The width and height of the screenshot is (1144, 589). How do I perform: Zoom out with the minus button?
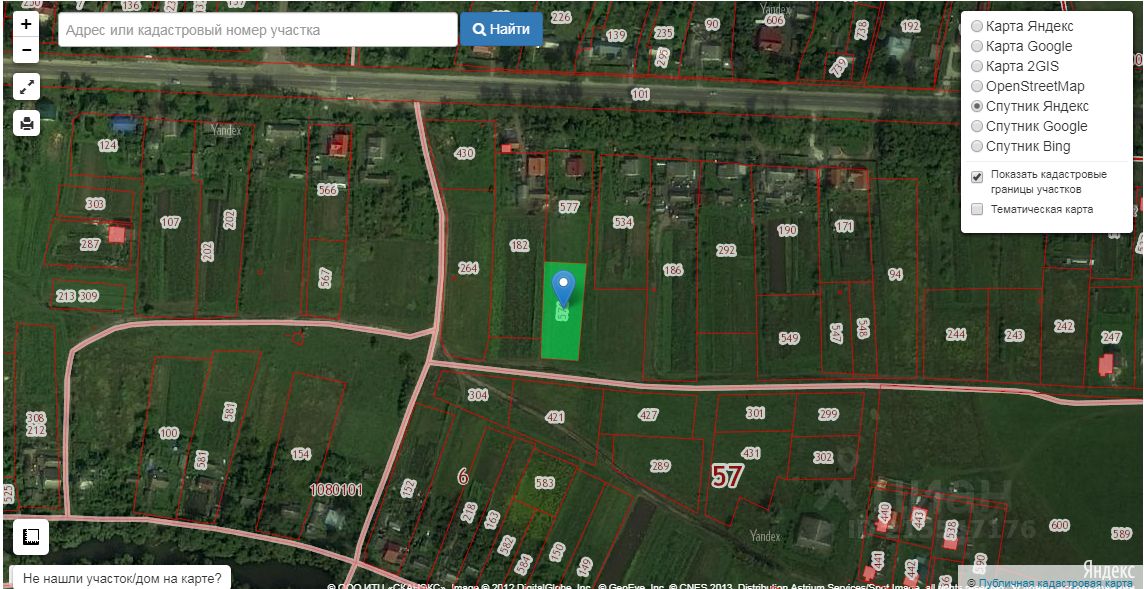pyautogui.click(x=26, y=50)
